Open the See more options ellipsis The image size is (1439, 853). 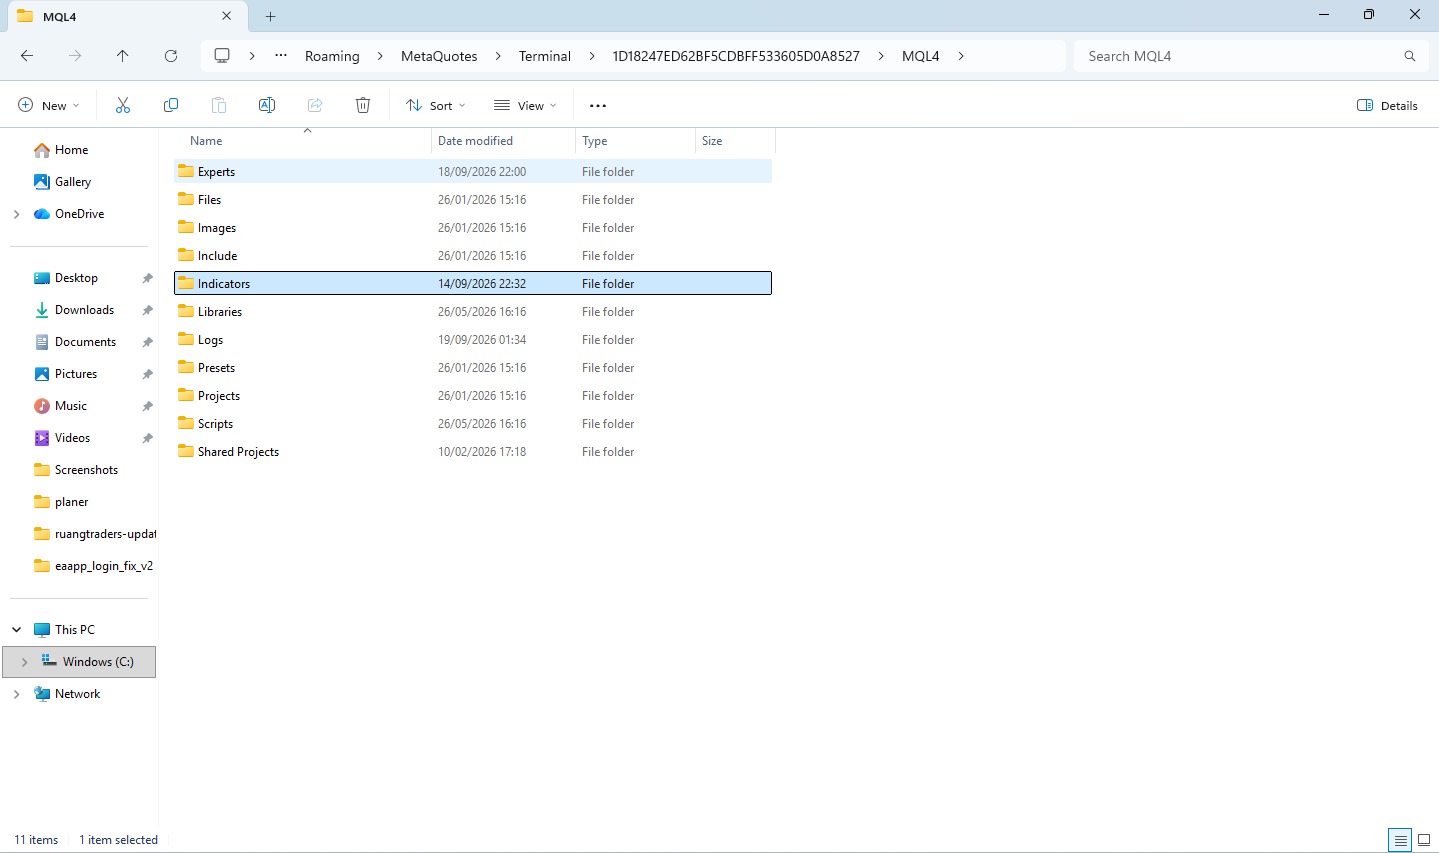598,105
